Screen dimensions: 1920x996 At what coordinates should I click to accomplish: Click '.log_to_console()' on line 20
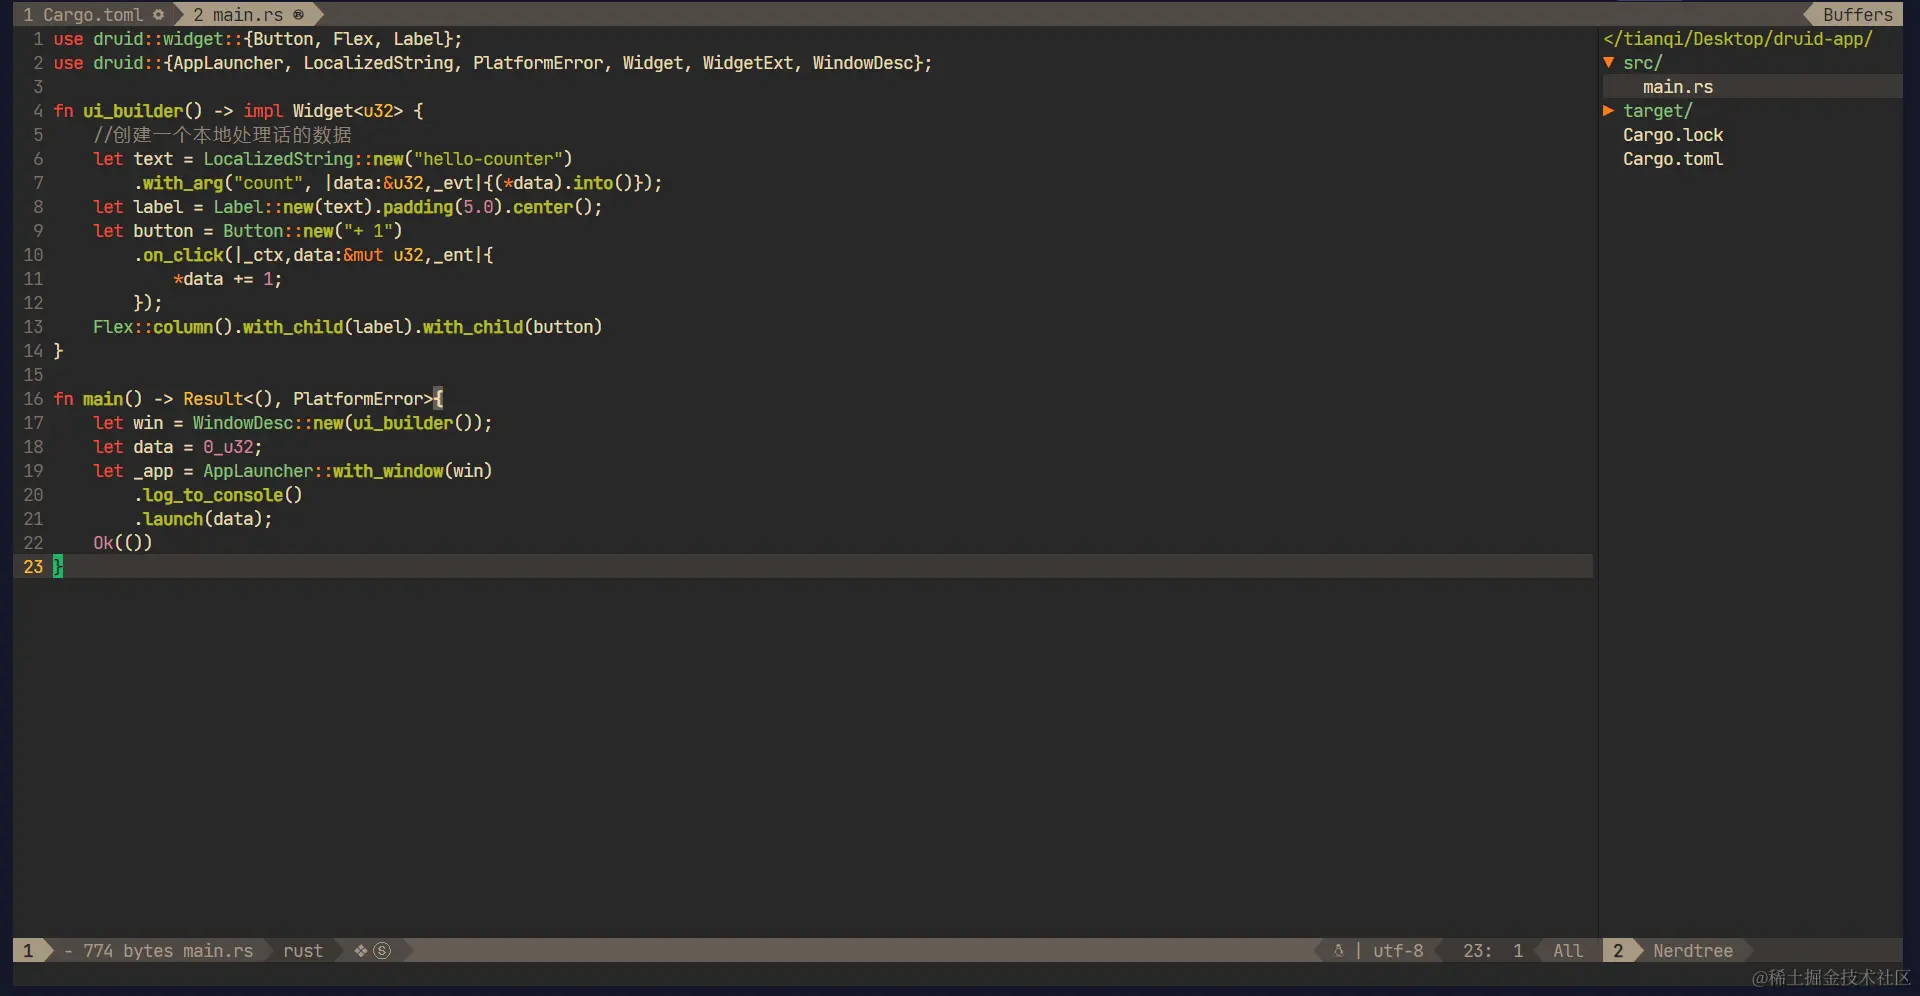(218, 495)
